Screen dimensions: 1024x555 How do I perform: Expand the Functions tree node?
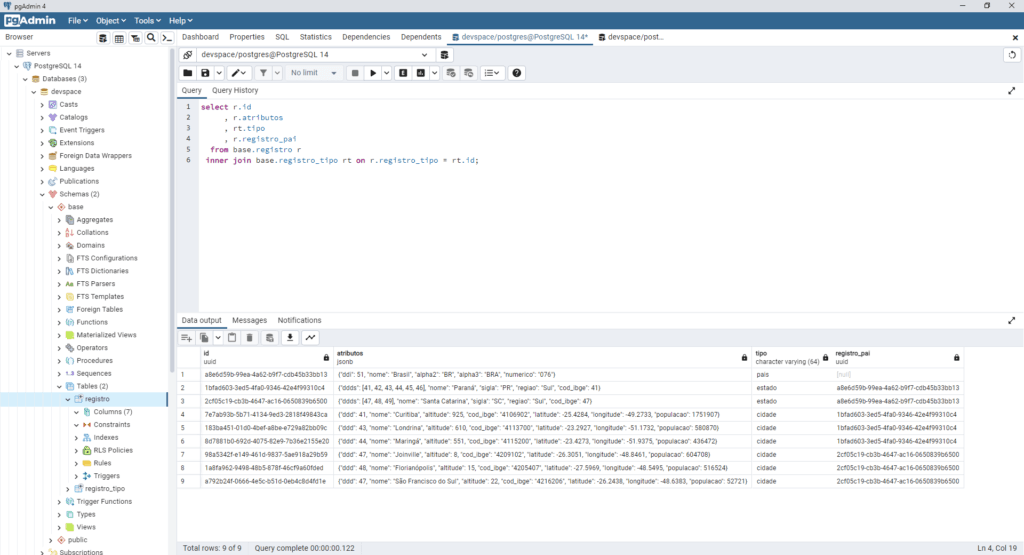(x=59, y=323)
